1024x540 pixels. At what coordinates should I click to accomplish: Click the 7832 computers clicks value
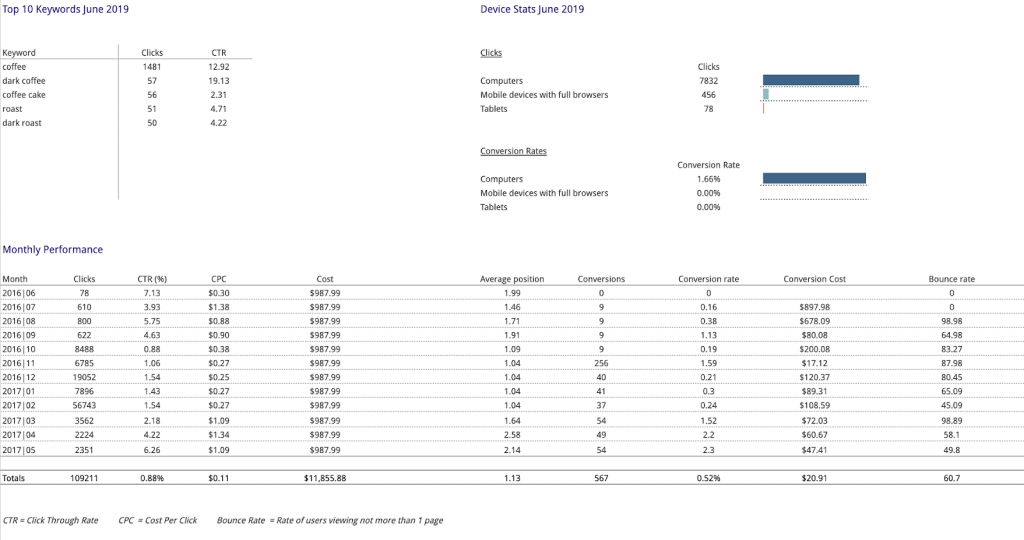point(709,81)
